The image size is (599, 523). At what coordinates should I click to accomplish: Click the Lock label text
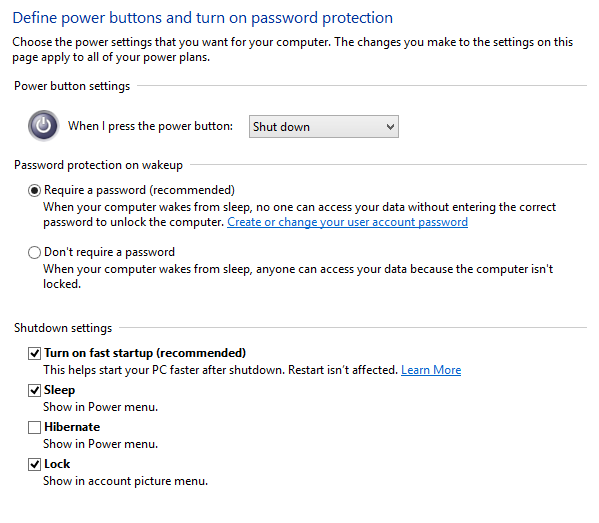click(57, 464)
